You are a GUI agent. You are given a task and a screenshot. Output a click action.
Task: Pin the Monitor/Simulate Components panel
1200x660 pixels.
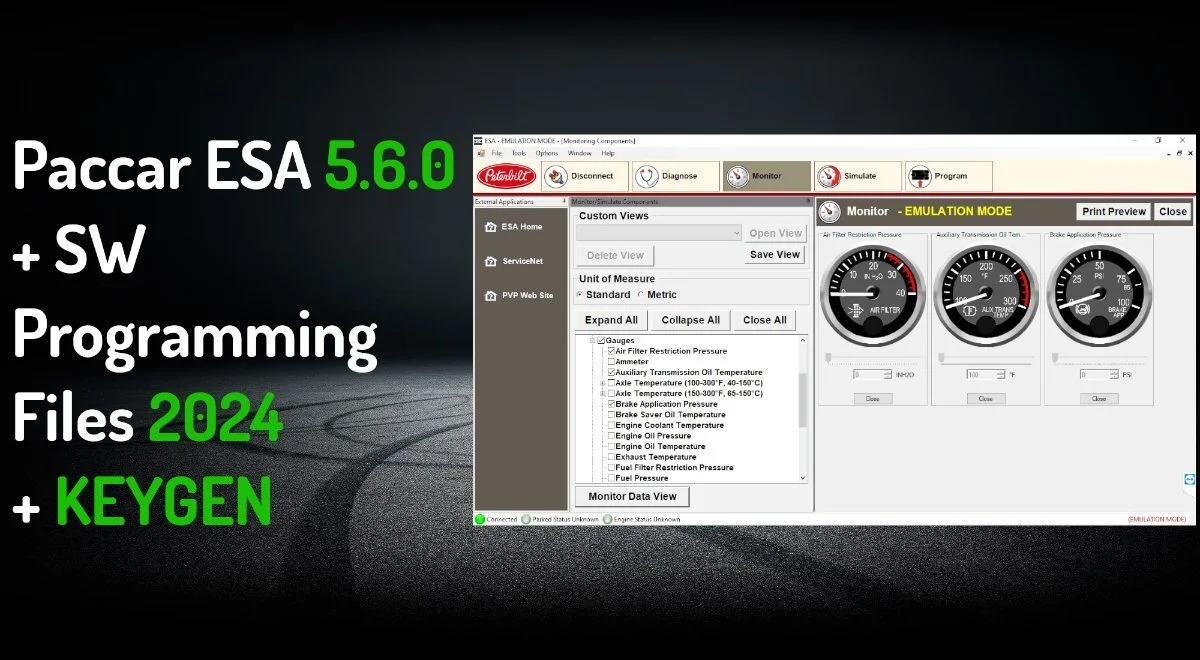point(807,201)
